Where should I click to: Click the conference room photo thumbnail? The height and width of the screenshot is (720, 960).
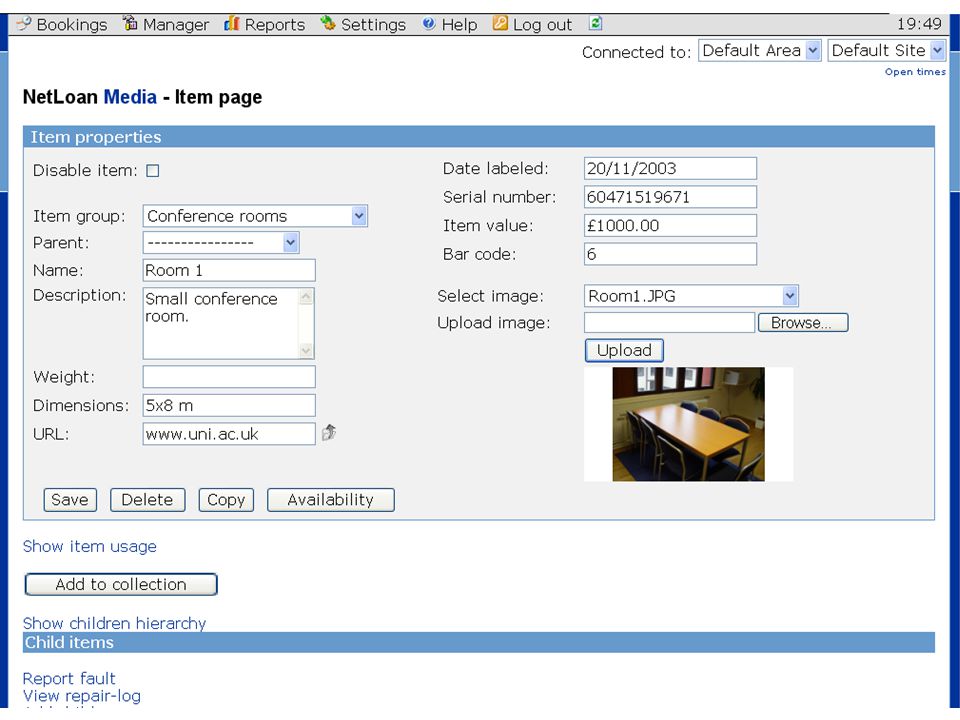[688, 424]
